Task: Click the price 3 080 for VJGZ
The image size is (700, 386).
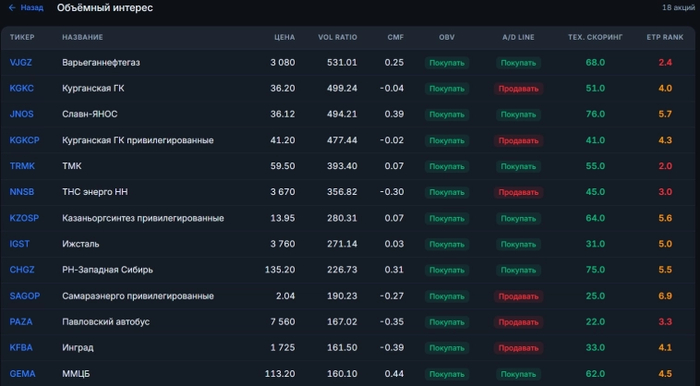Action: pos(283,62)
